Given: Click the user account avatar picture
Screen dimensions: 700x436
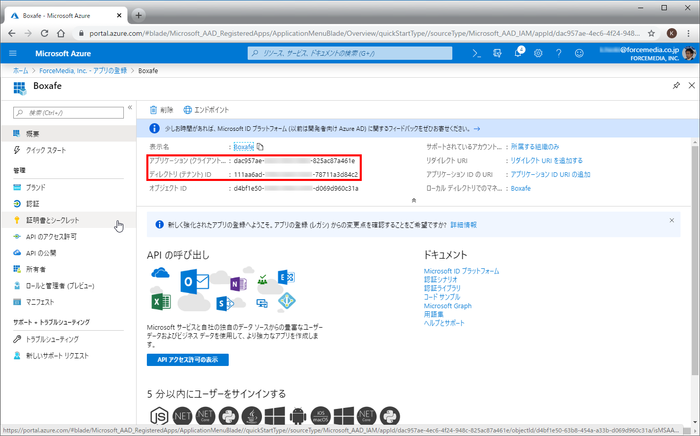Looking at the screenshot, I should coord(689,54).
